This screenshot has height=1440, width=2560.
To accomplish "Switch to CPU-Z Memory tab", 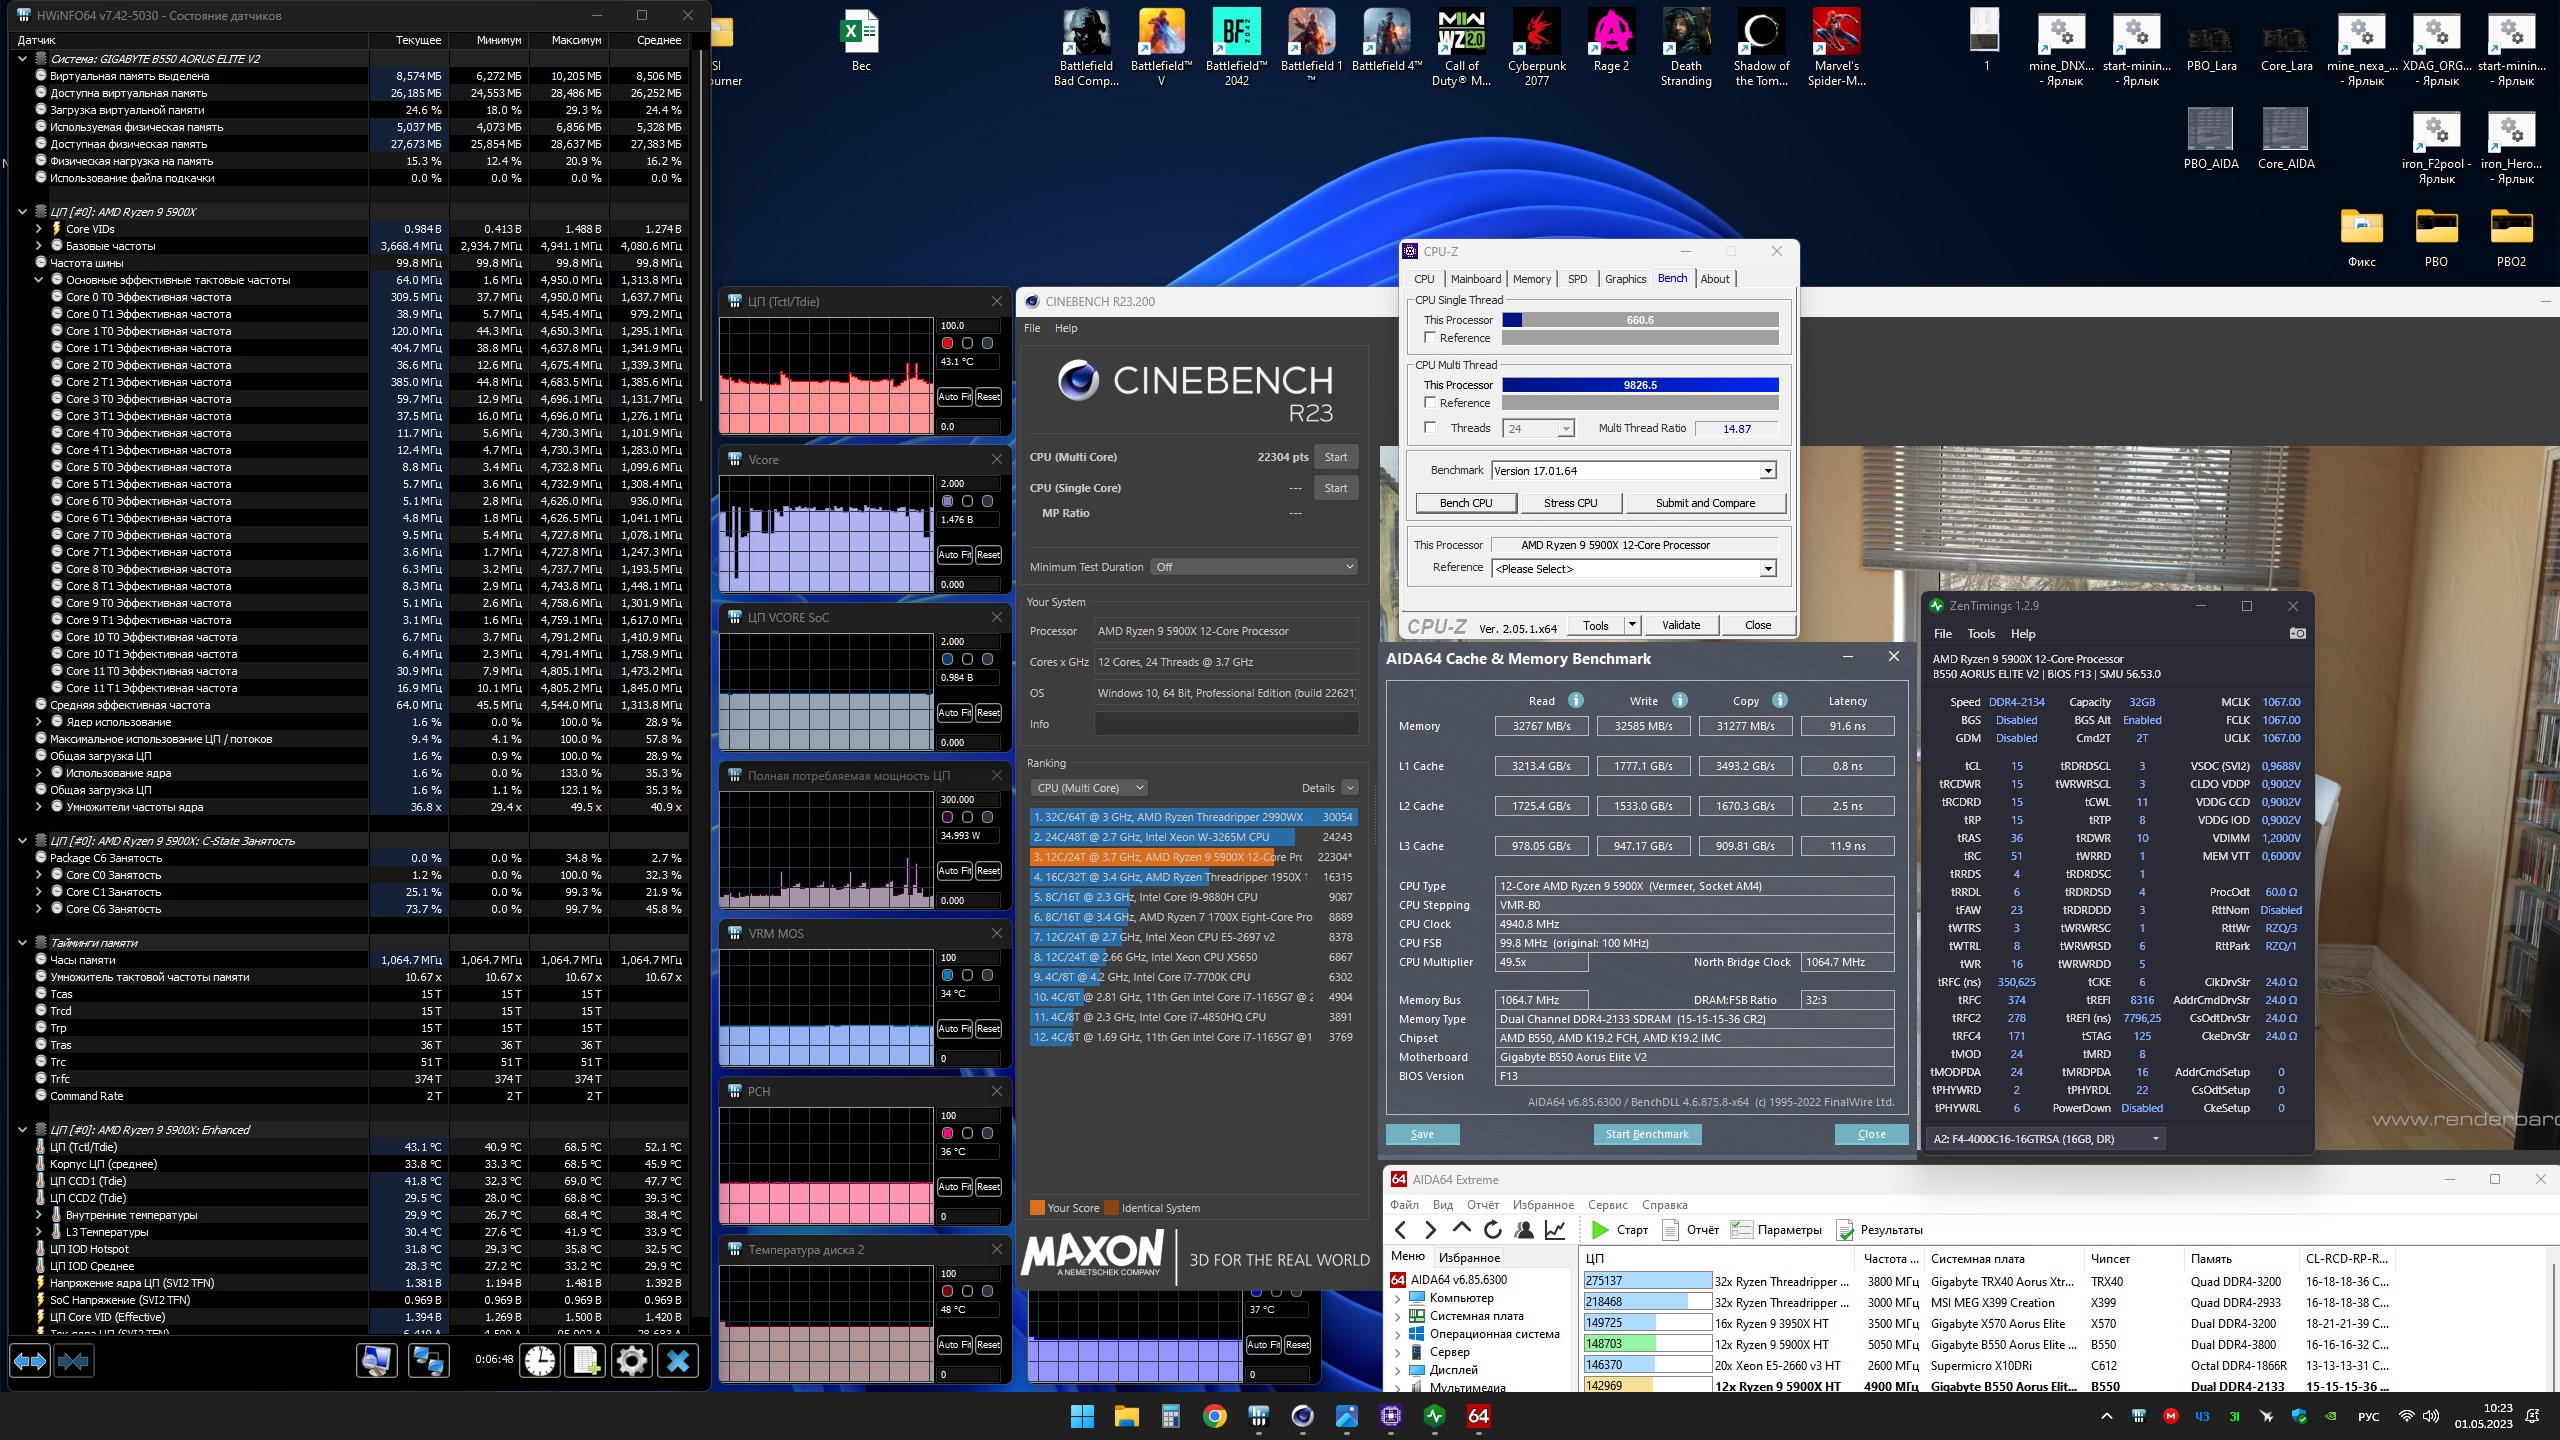I will pos(1531,279).
